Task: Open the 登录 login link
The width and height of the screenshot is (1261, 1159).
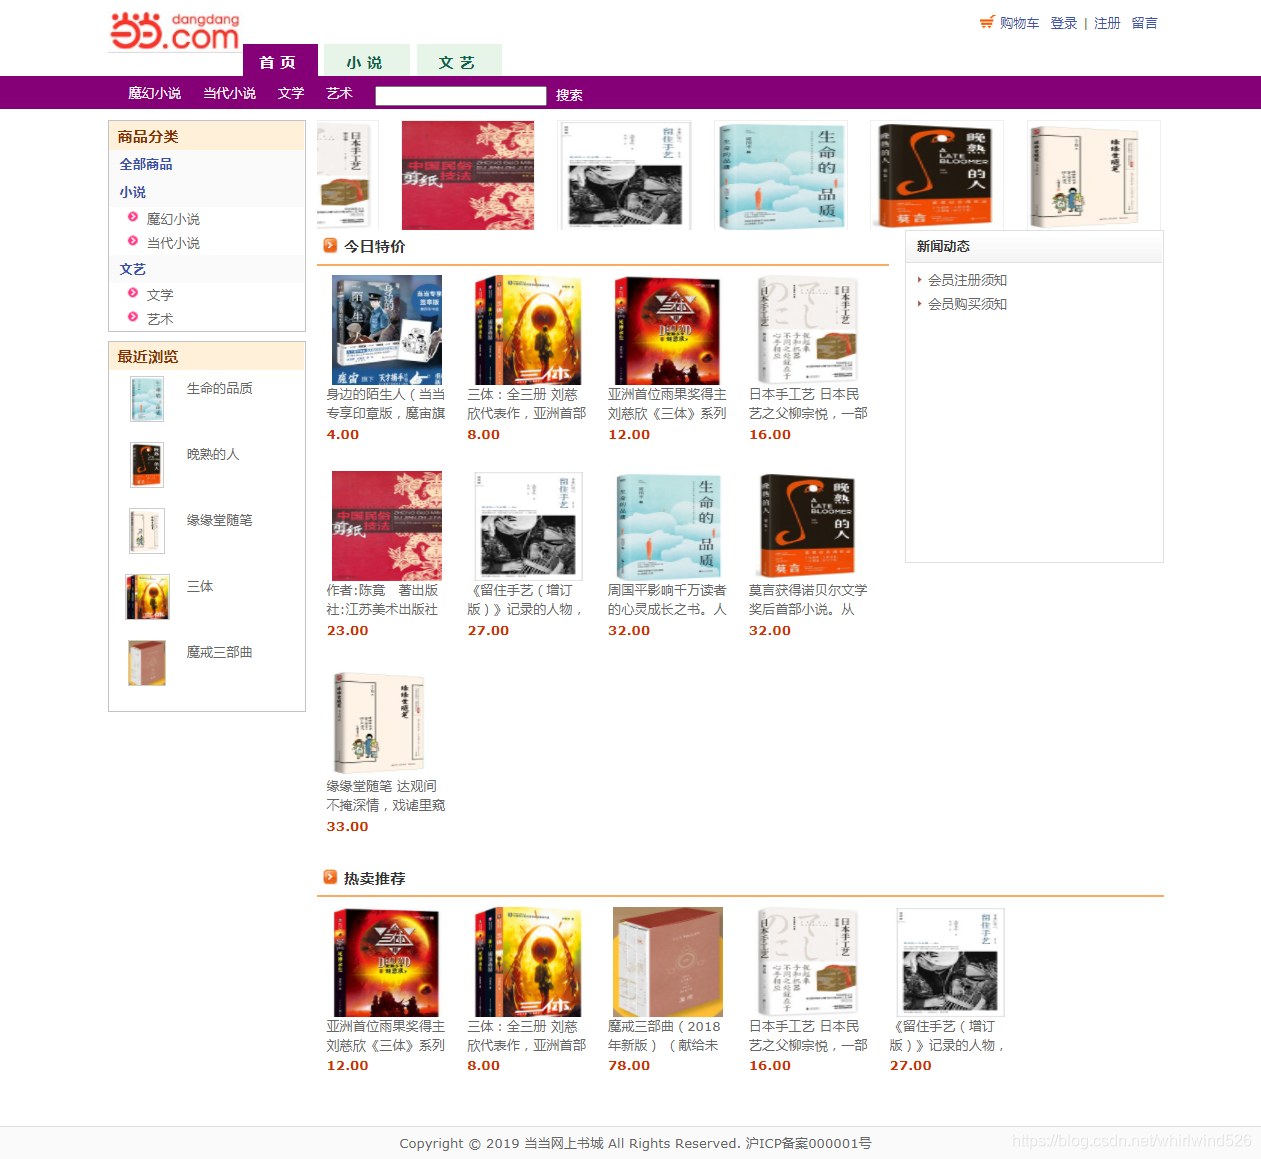Action: click(x=1064, y=23)
